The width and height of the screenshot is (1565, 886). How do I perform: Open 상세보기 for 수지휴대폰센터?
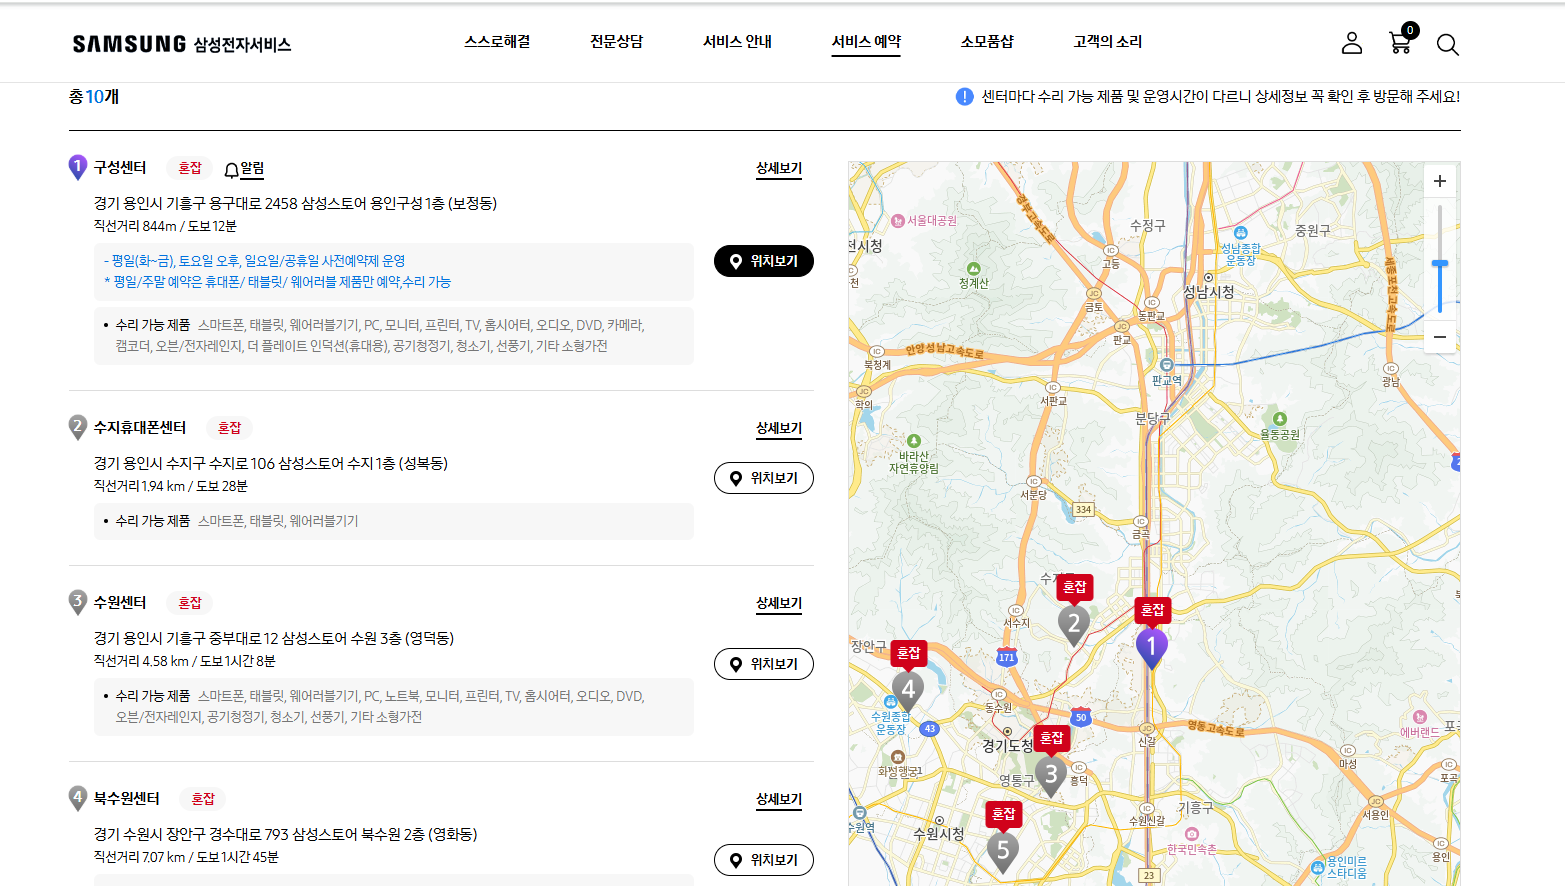(779, 429)
